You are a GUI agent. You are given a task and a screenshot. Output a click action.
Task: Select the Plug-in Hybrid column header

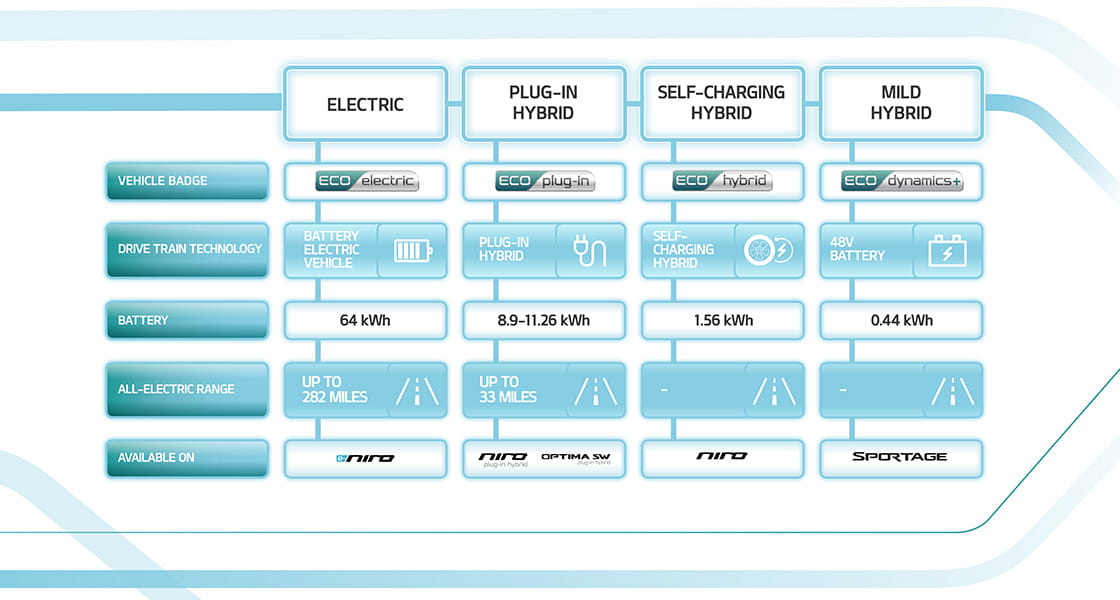[x=543, y=103]
